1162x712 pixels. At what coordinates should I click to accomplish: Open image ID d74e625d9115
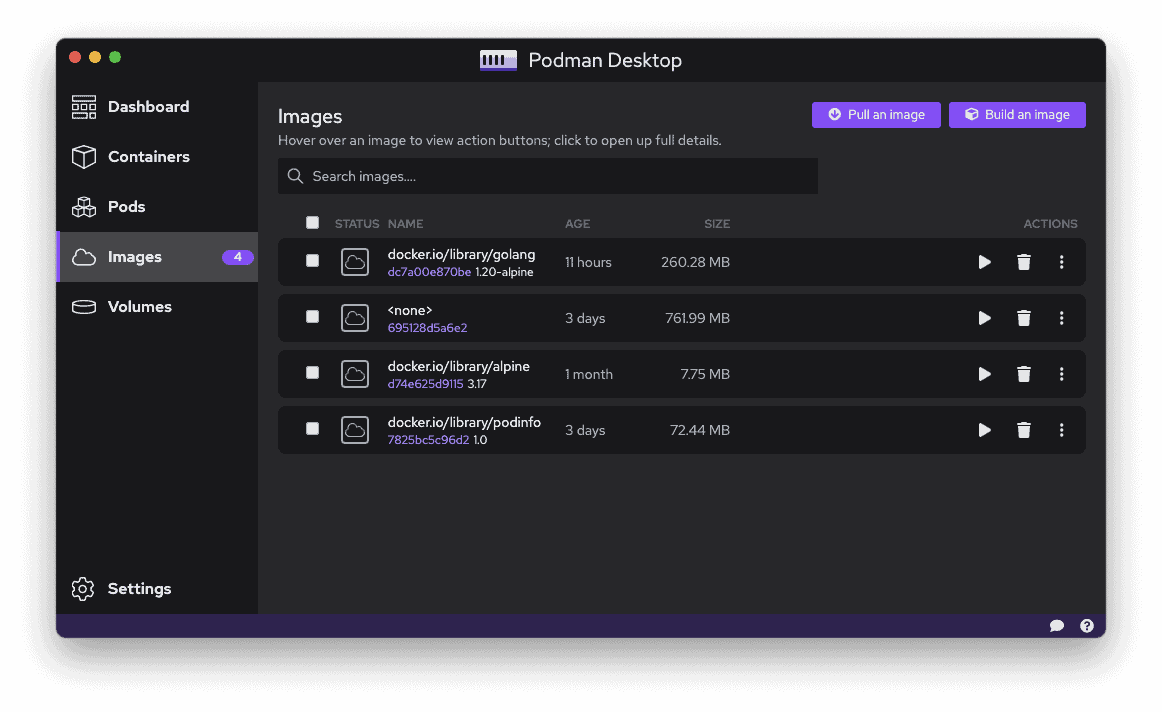tap(425, 384)
